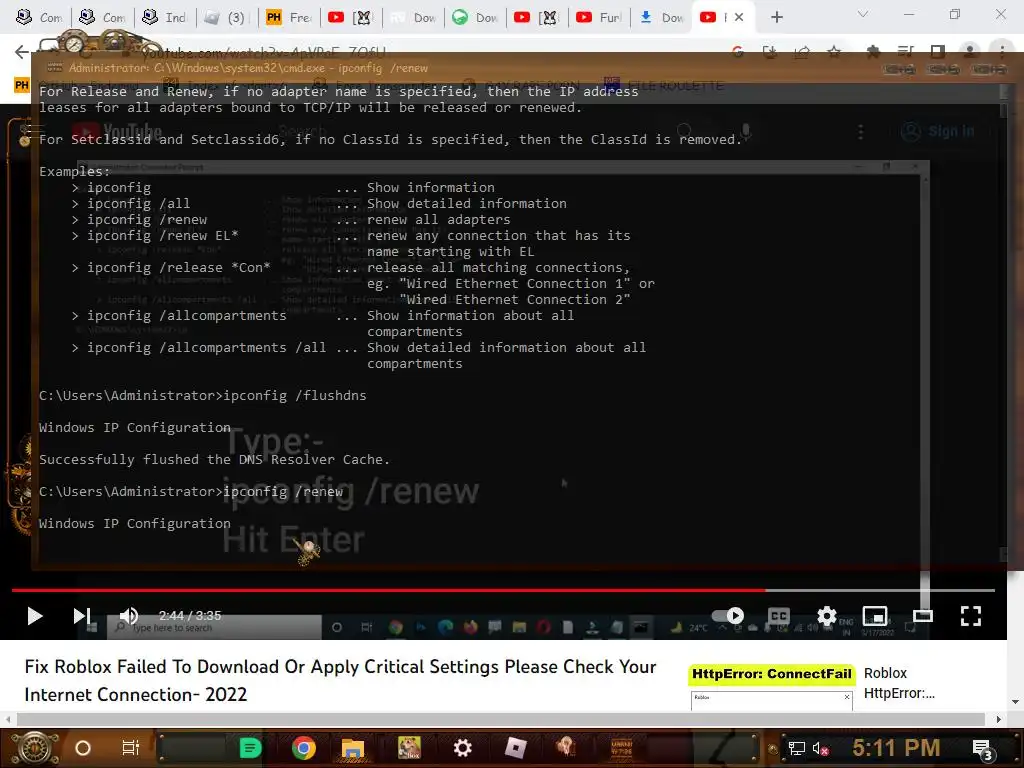Mute the YouTube player volume

(x=129, y=616)
